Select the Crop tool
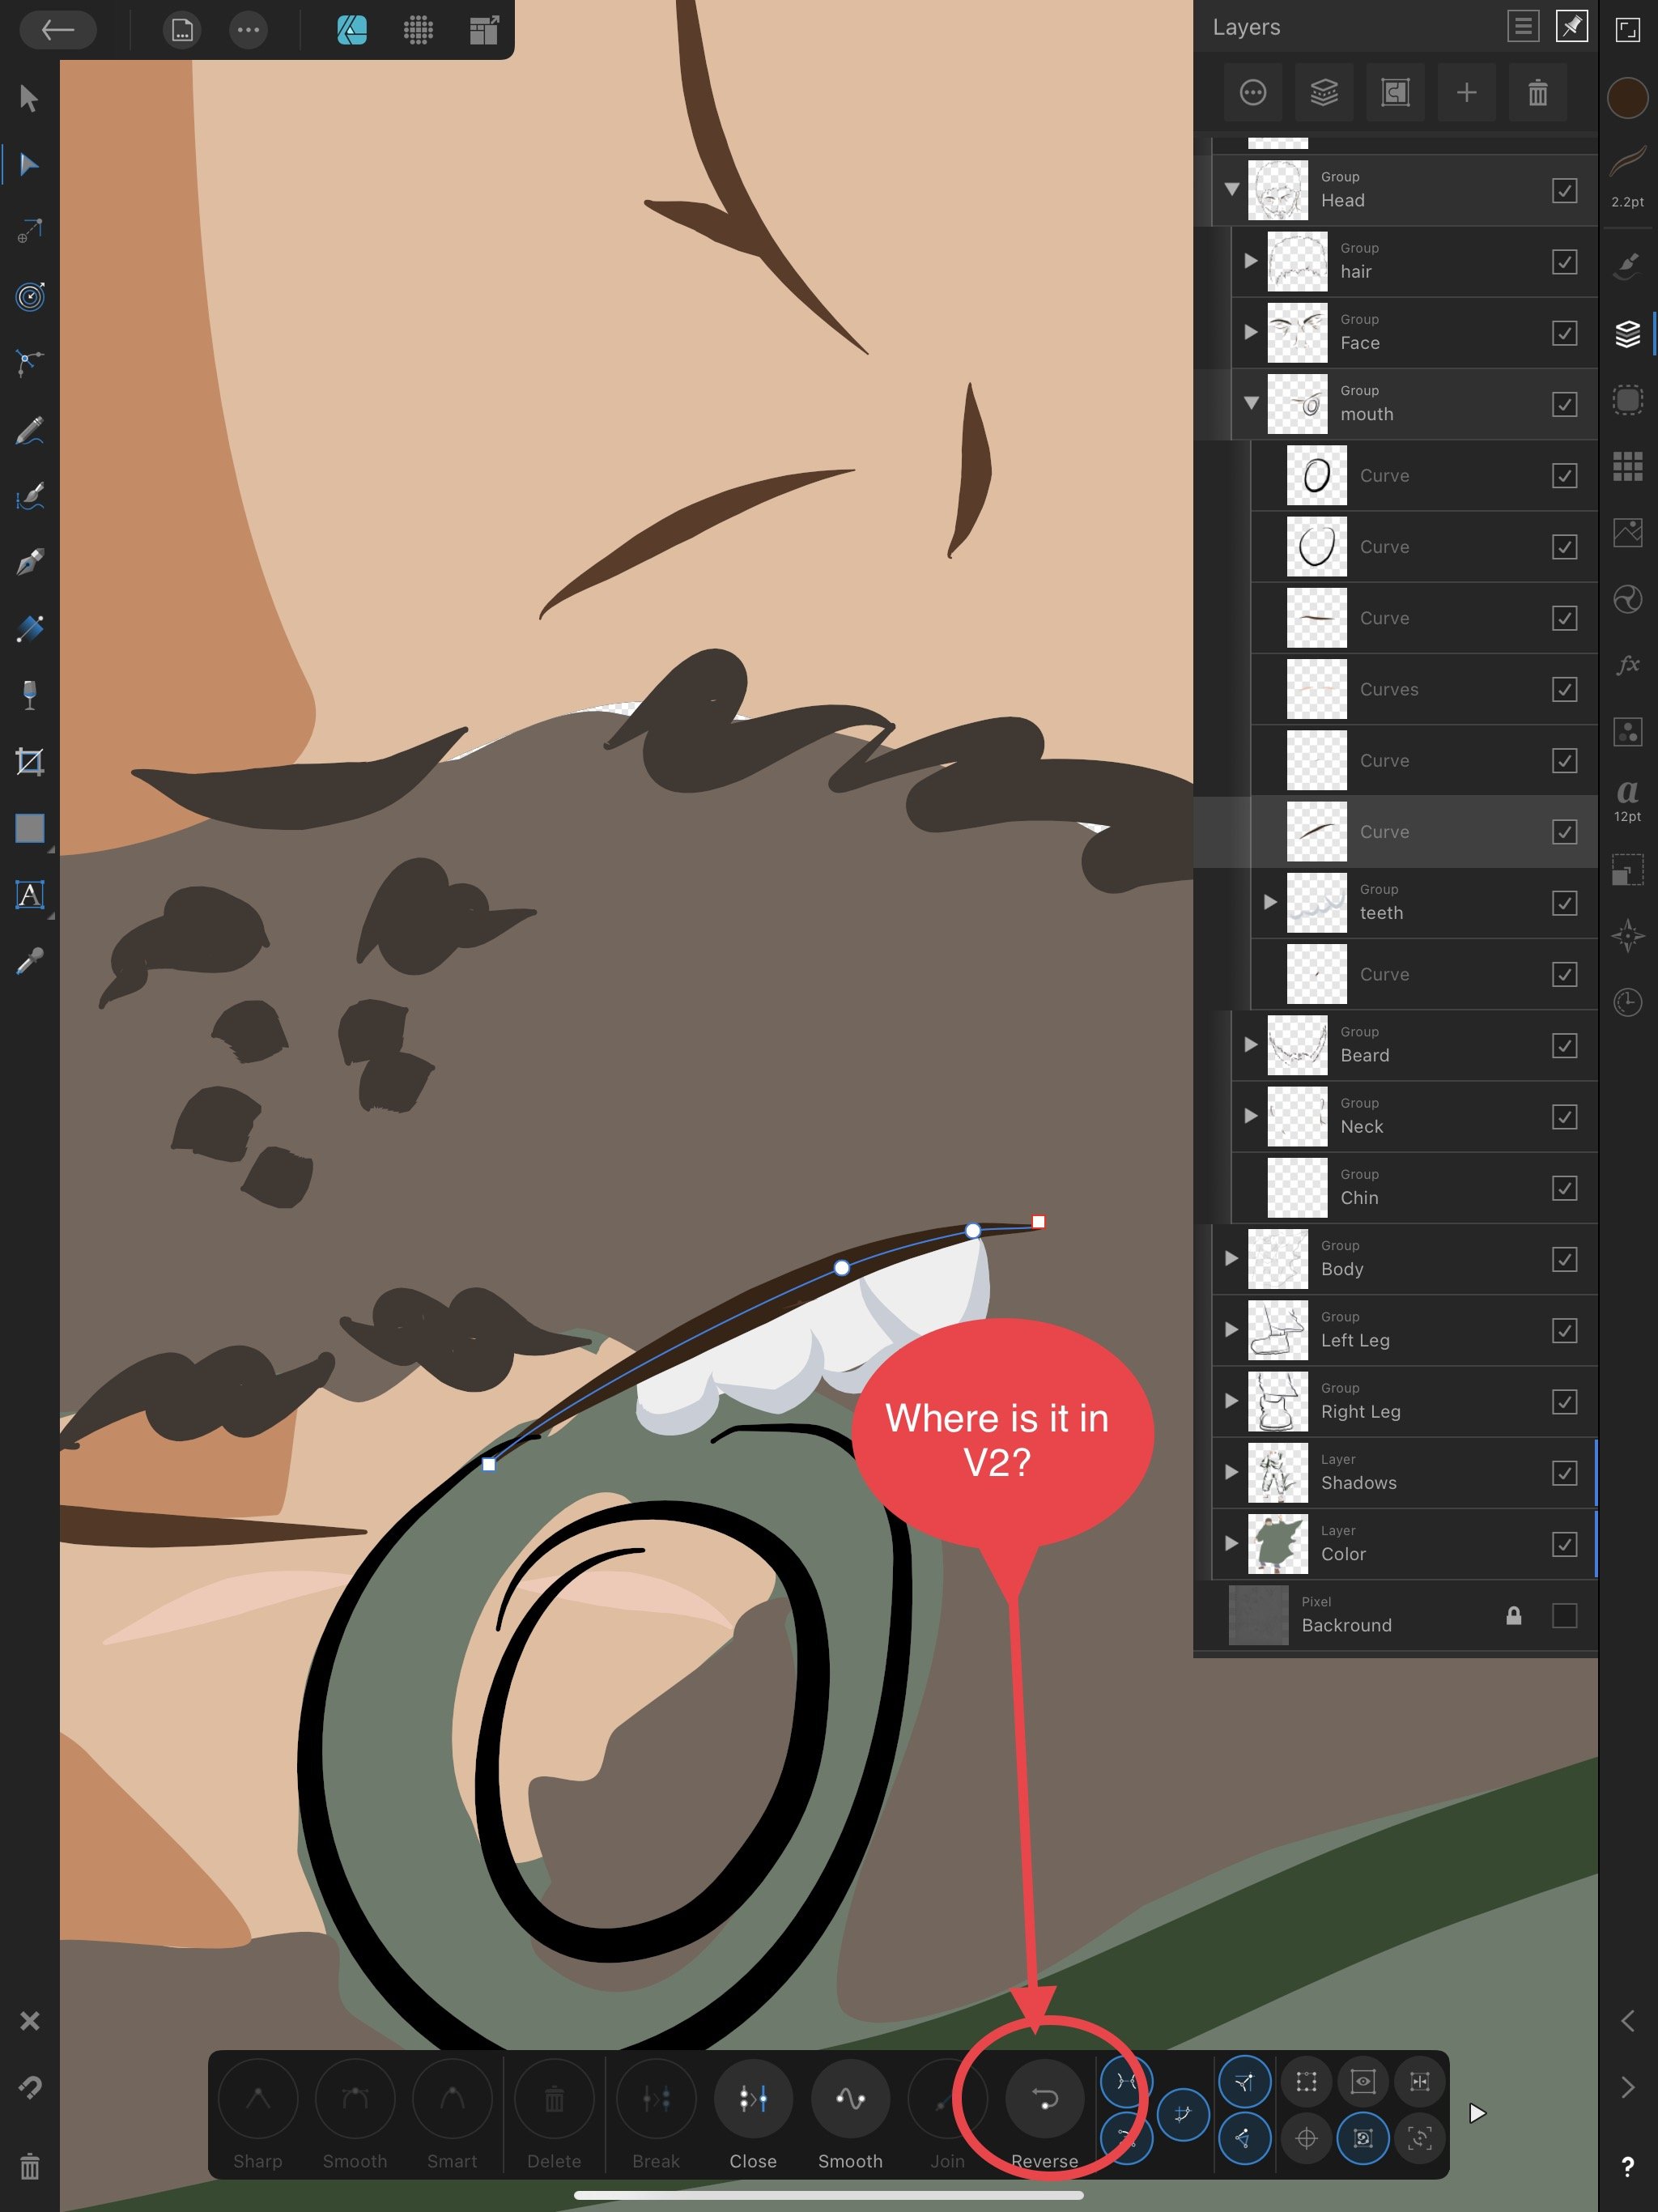Screen dimensions: 1658x2212 (29, 762)
